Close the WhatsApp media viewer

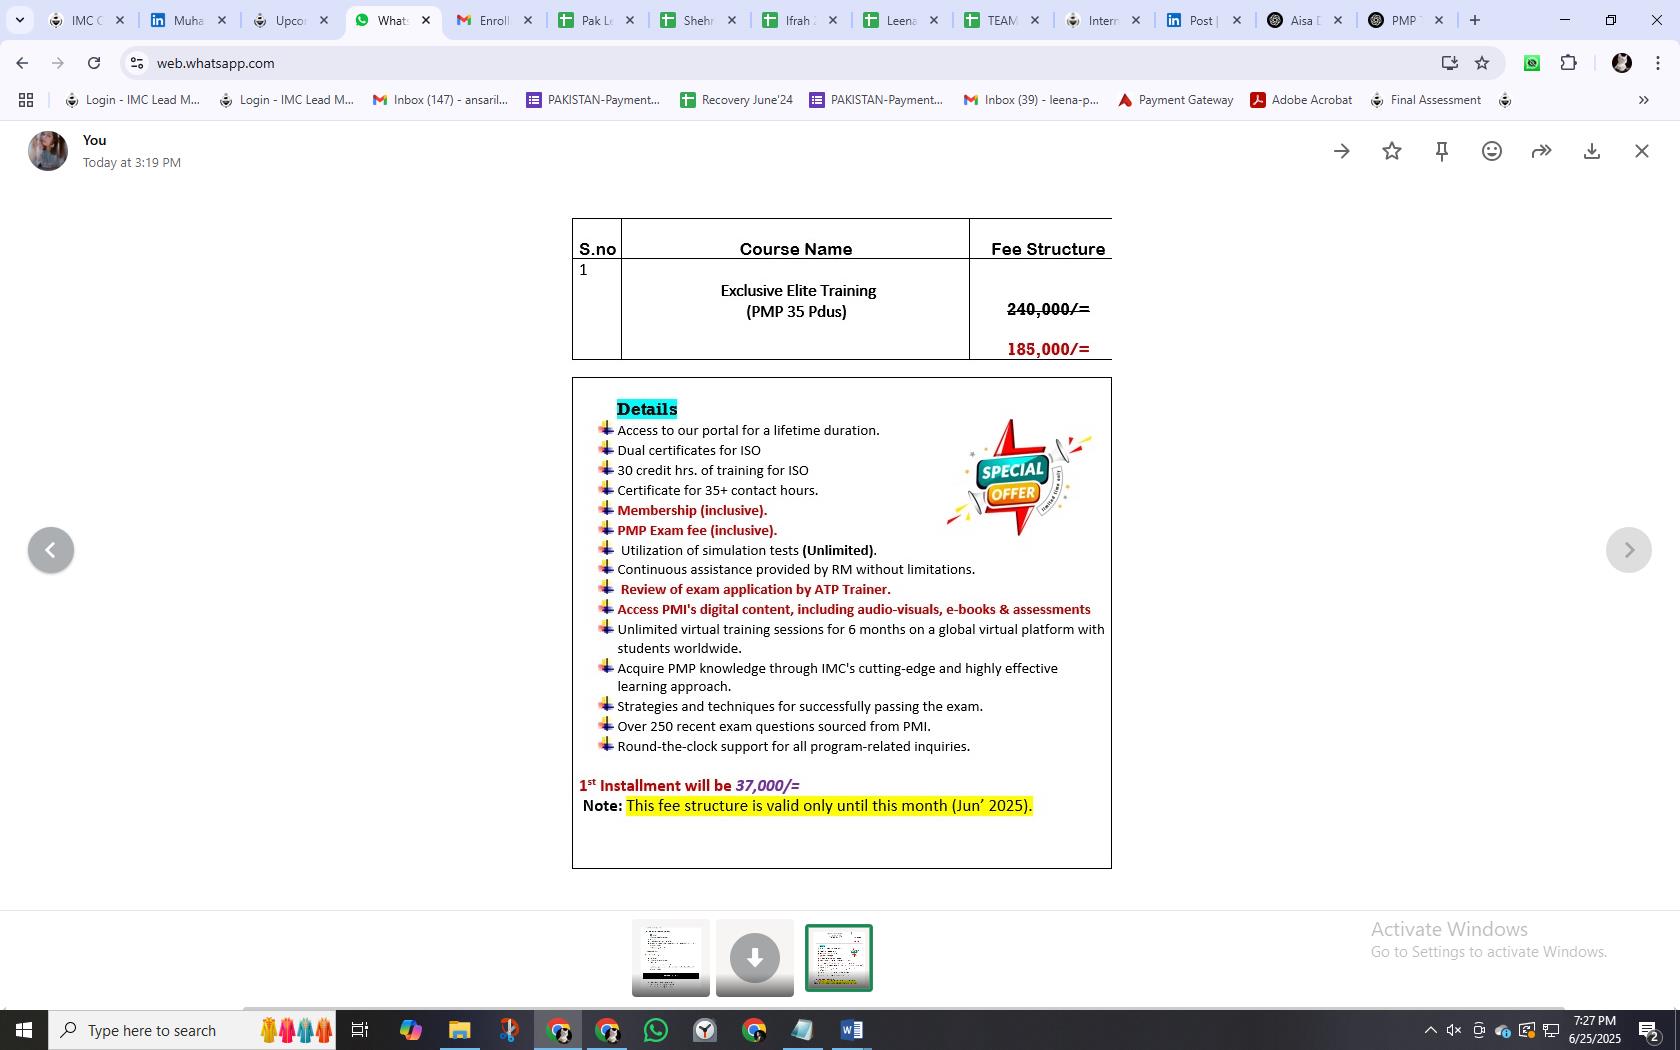(1642, 151)
